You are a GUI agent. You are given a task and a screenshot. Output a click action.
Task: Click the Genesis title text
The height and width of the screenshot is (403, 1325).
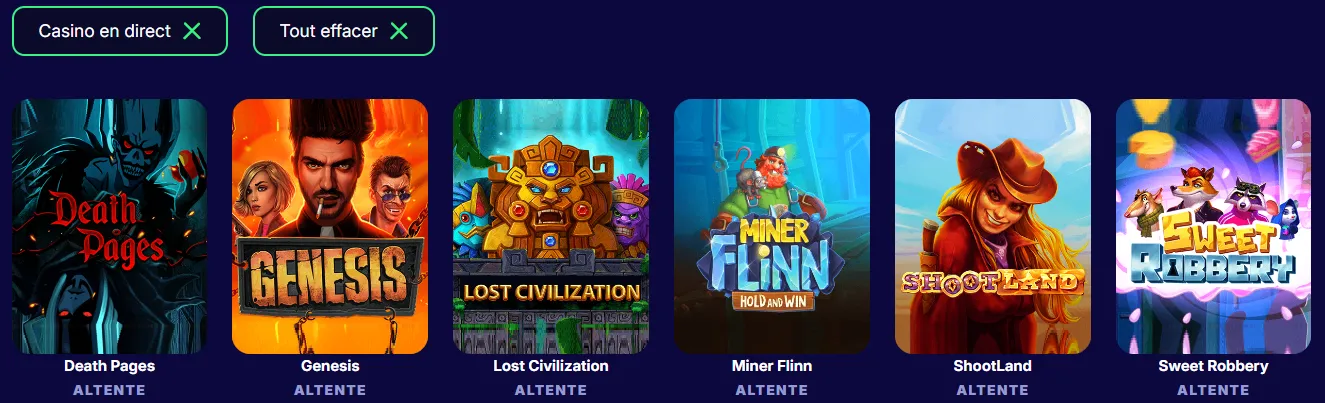coord(330,366)
